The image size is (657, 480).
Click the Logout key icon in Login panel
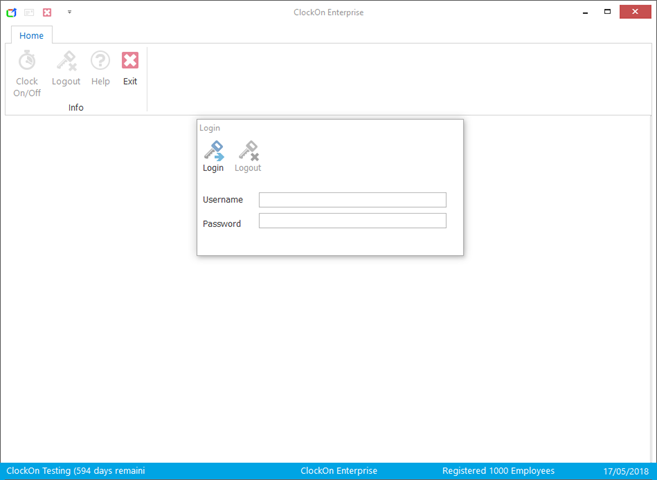(248, 151)
